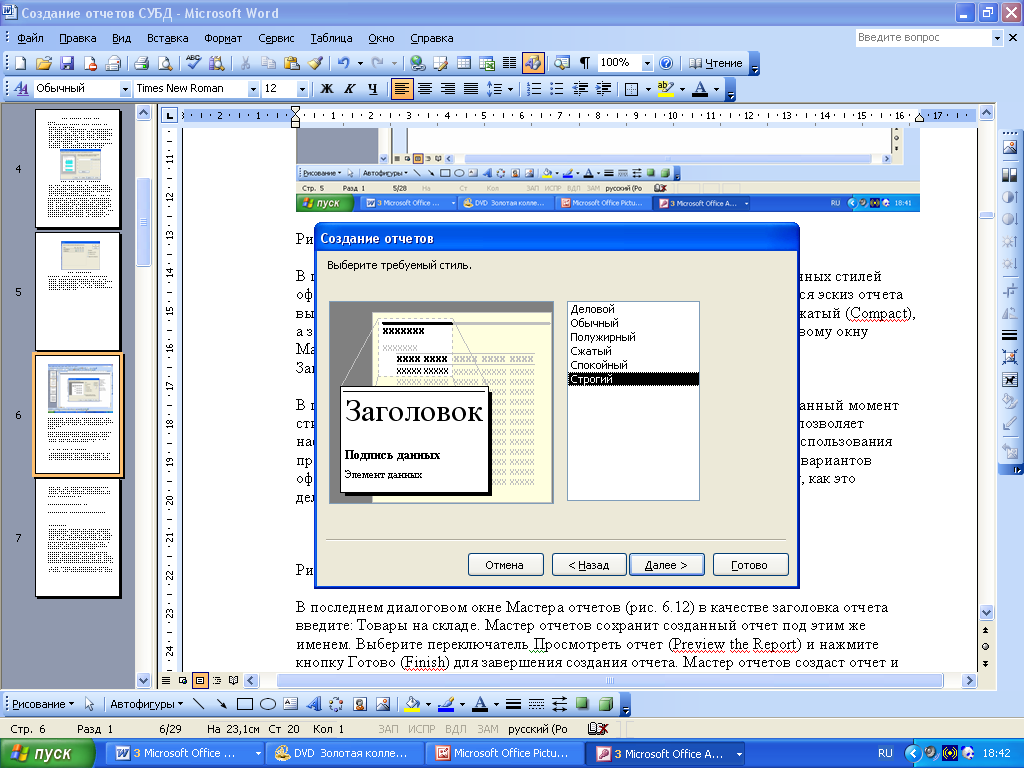The image size is (1024, 768).
Task: Toggle left text alignment
Action: point(402,89)
